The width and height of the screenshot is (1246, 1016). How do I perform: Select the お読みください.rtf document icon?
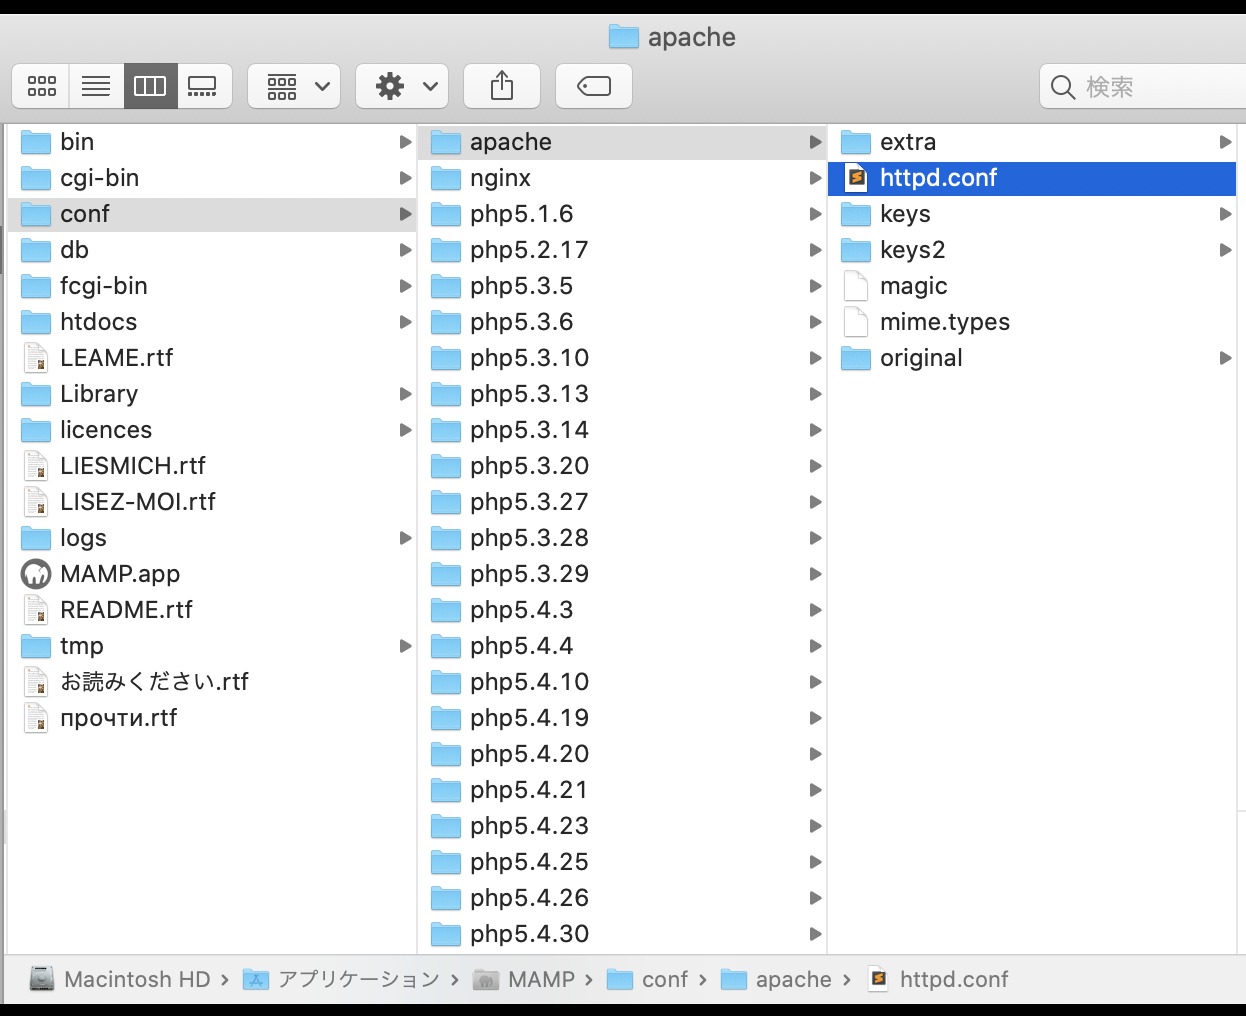(36, 682)
